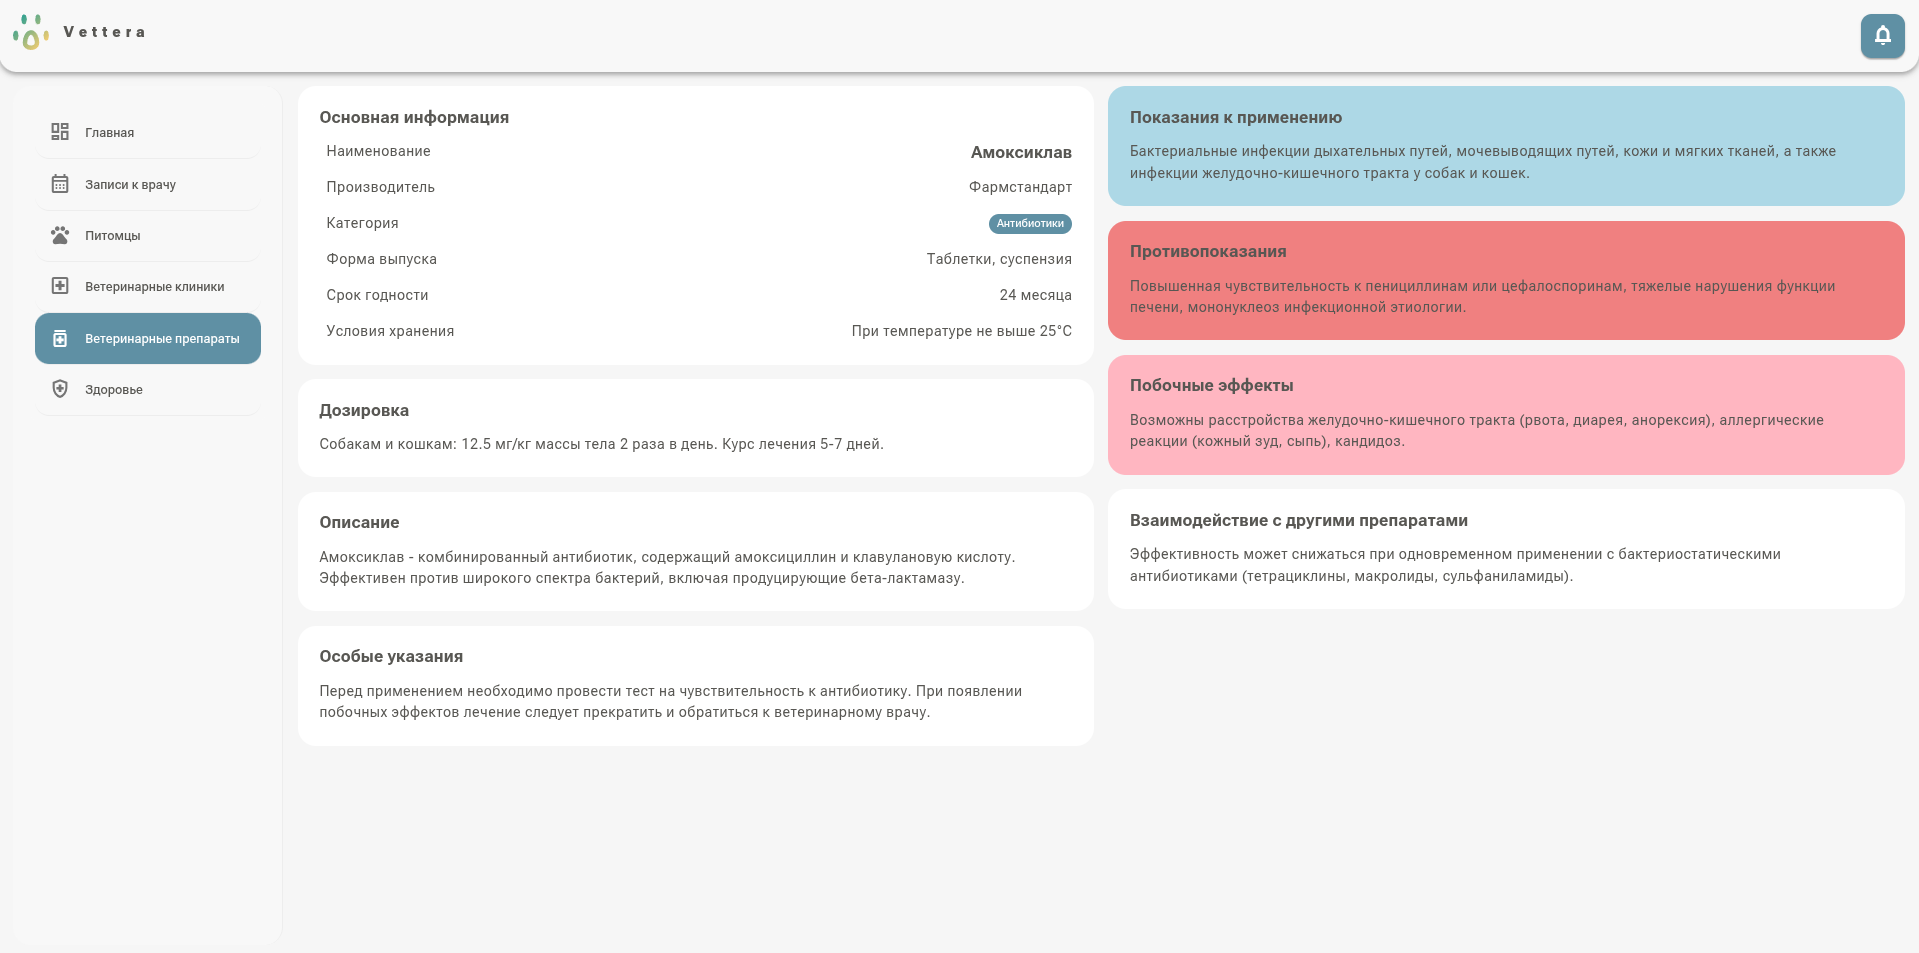Viewport: 1919px width, 953px height.
Task: Click the dashboard icon beside Главная
Action: coord(60,132)
